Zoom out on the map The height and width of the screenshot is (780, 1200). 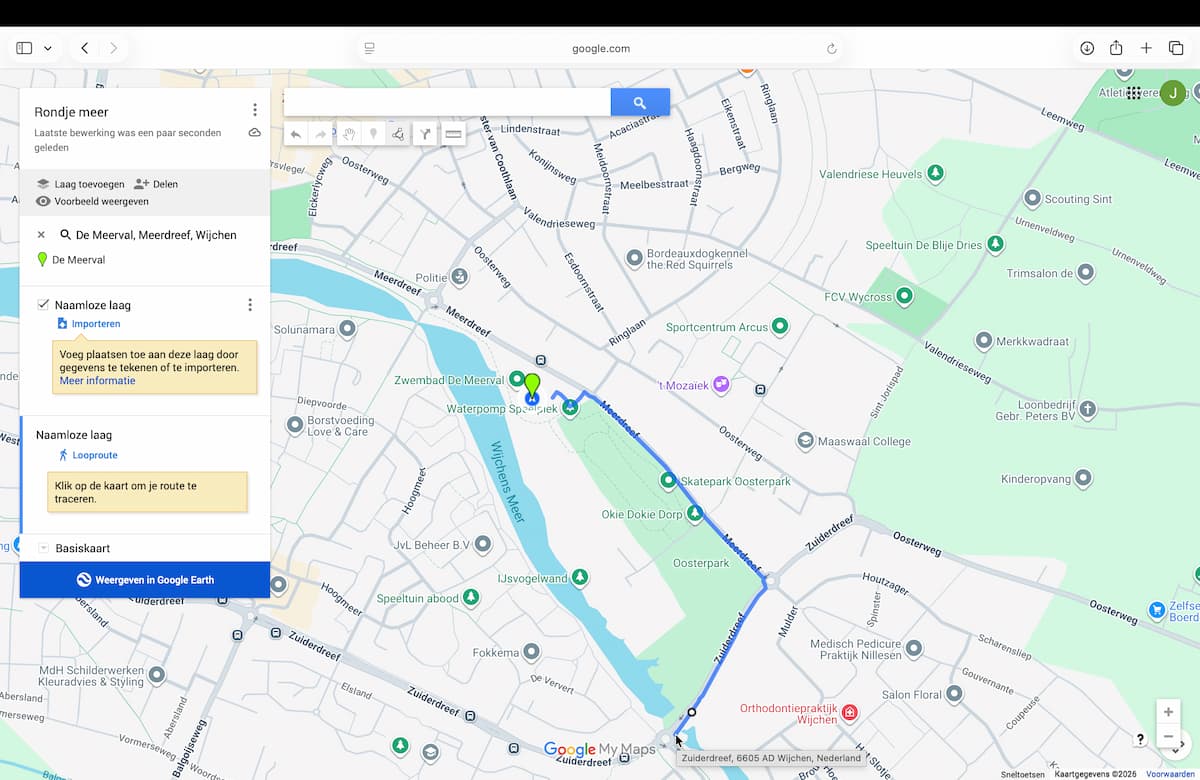coord(1168,738)
